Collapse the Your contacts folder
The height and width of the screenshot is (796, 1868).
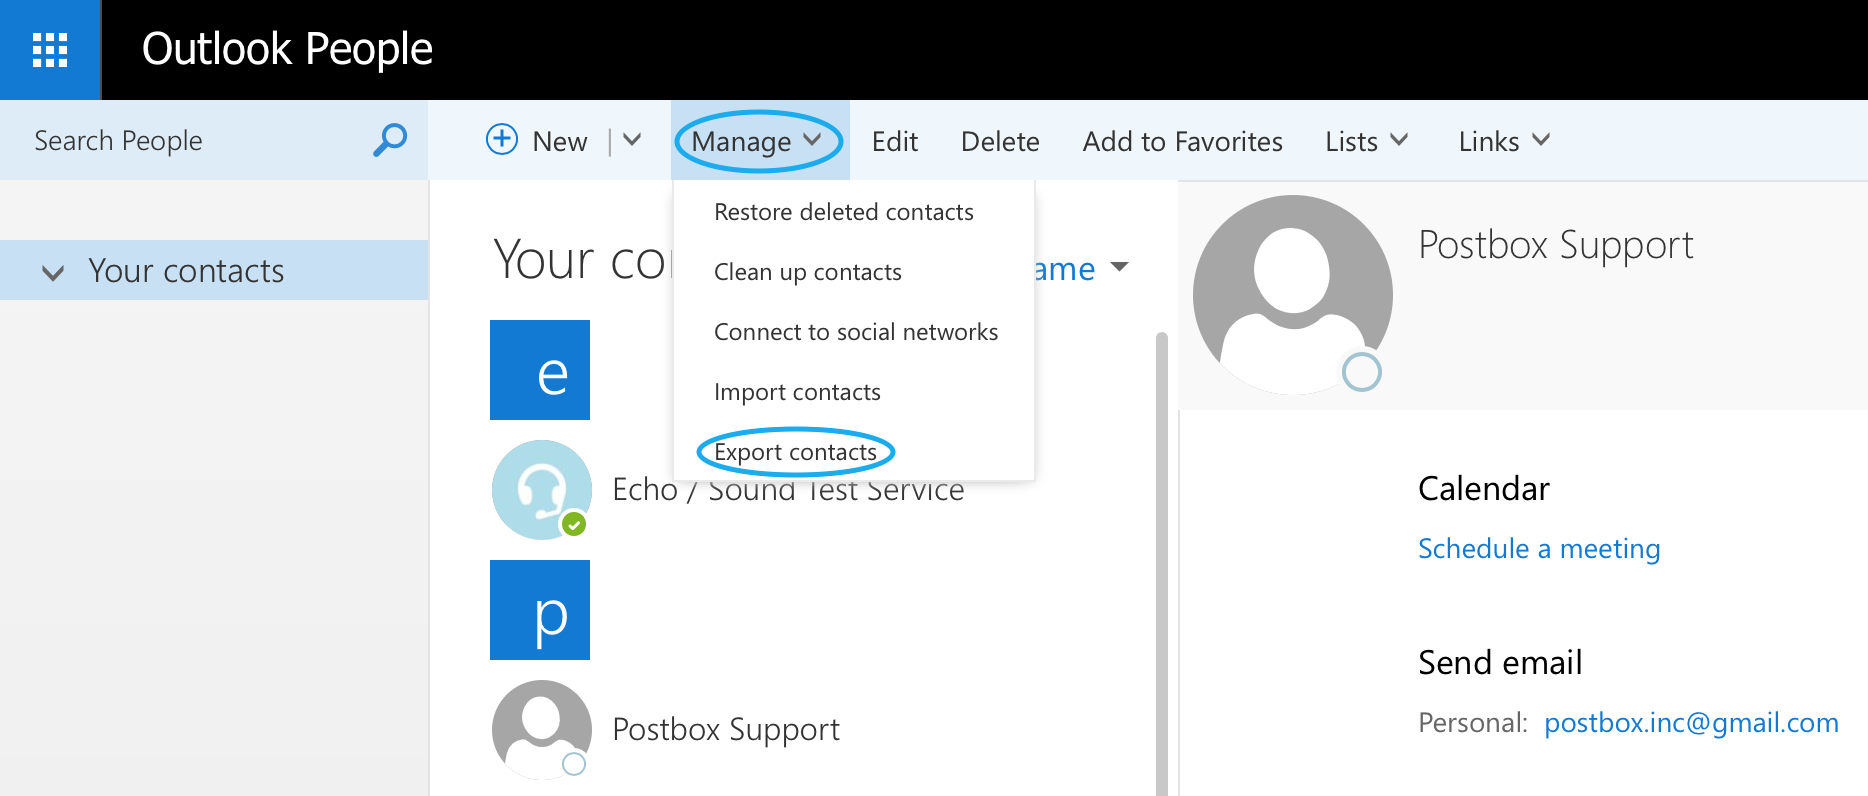(x=53, y=272)
